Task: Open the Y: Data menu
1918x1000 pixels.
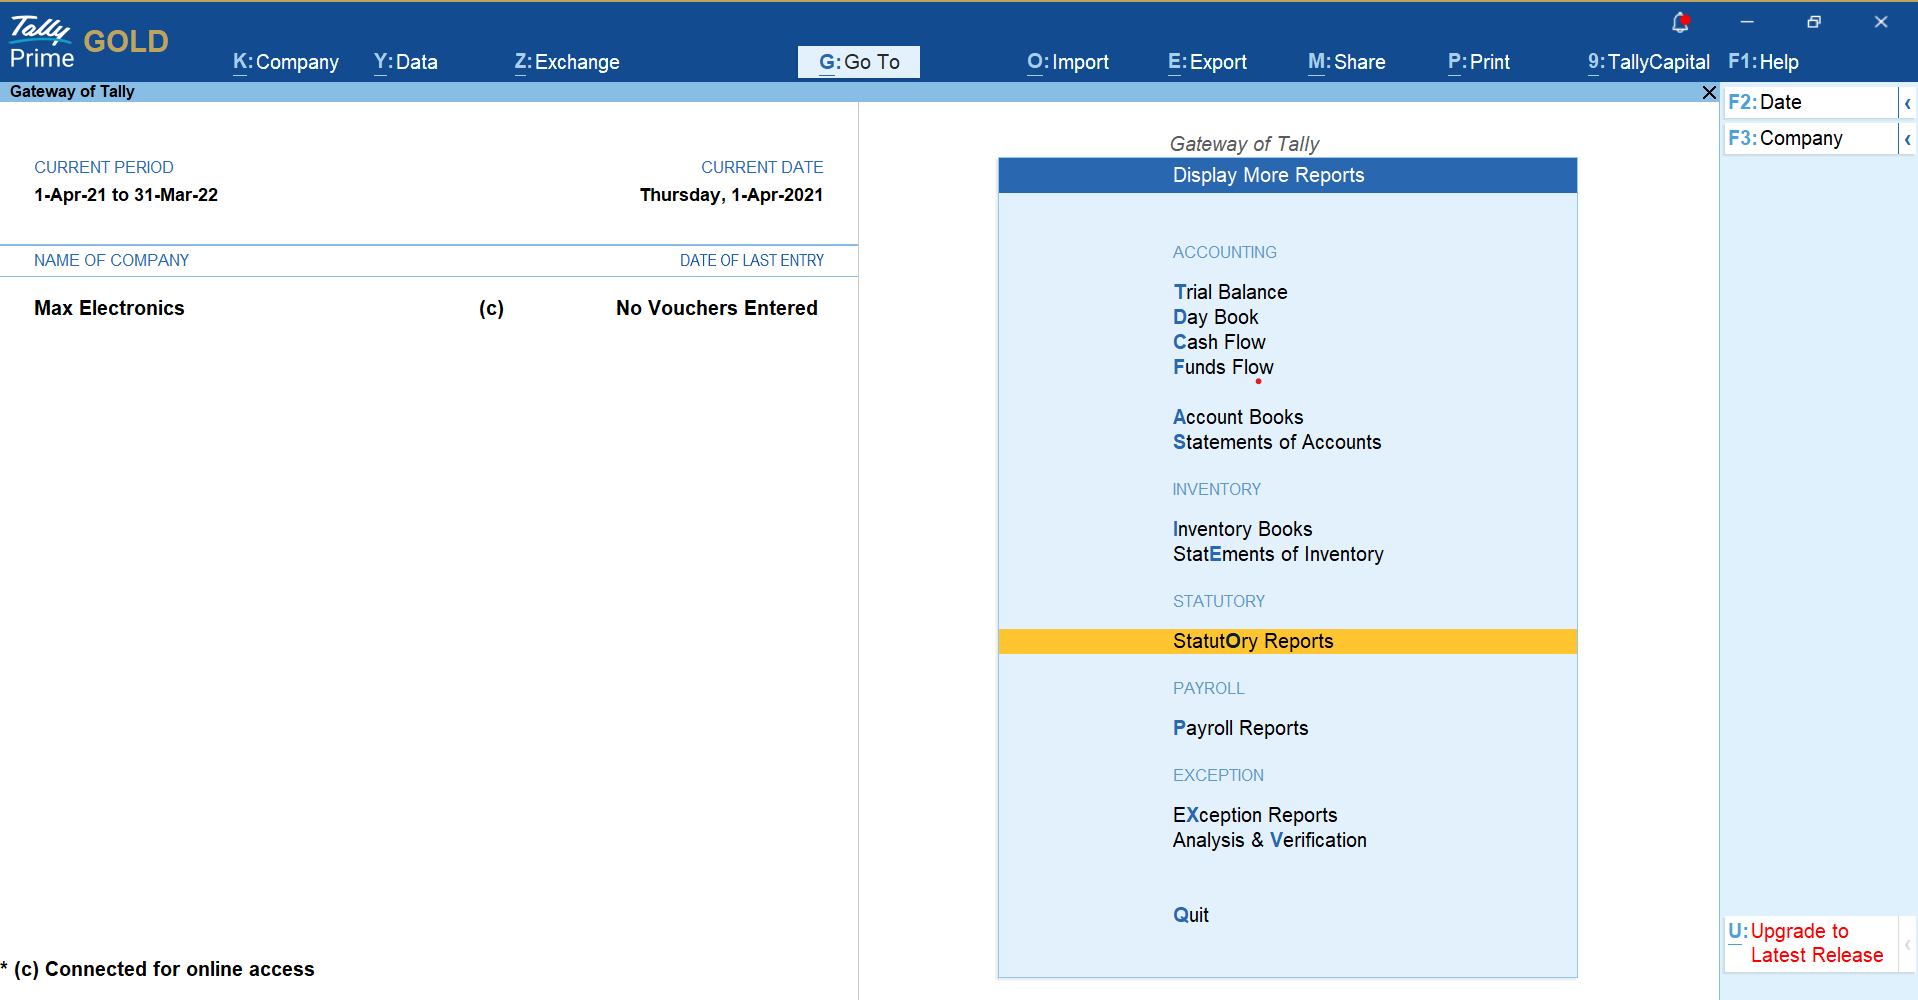Action: pyautogui.click(x=405, y=62)
